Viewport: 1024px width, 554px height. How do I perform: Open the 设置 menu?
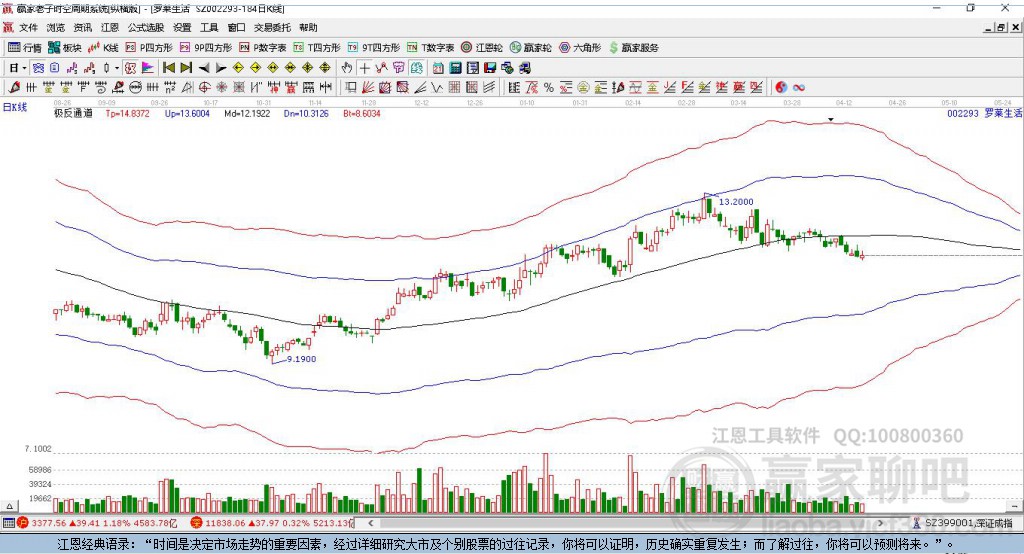(182, 27)
